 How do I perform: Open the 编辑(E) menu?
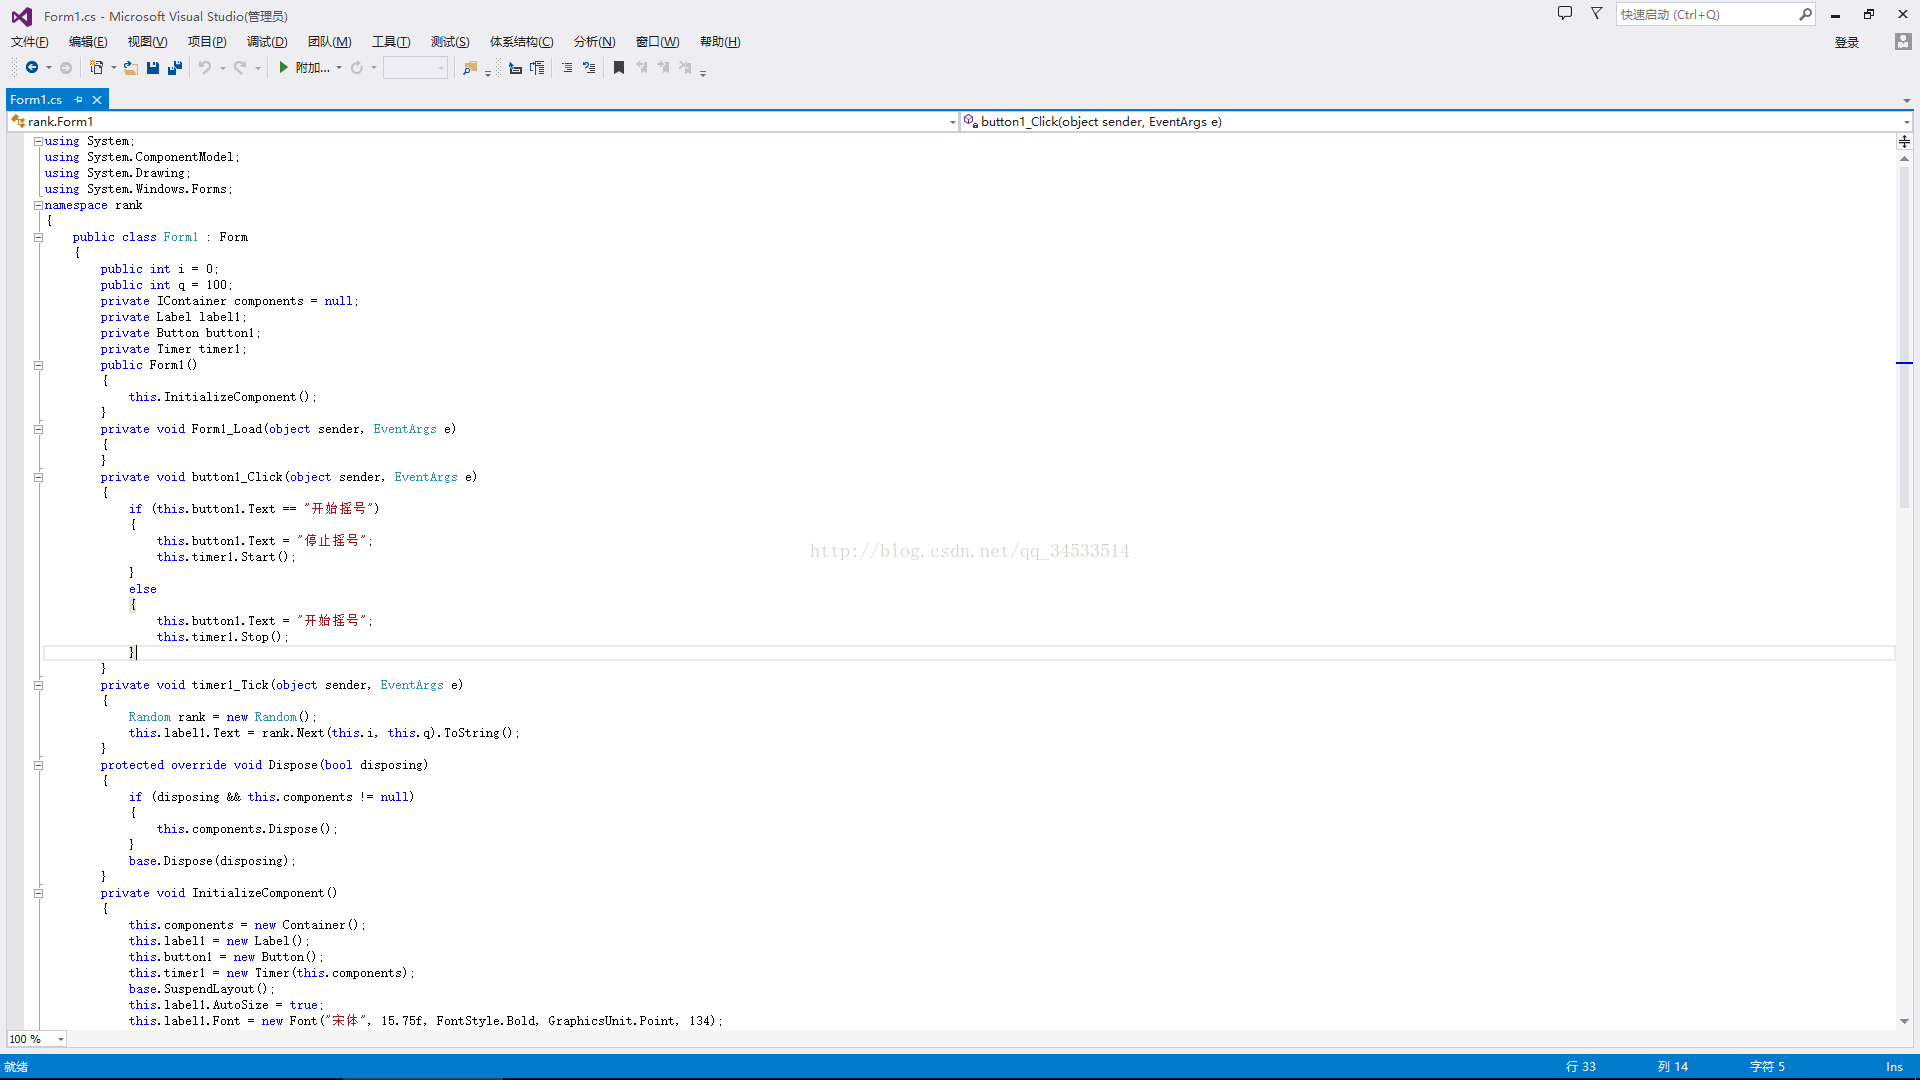point(88,42)
